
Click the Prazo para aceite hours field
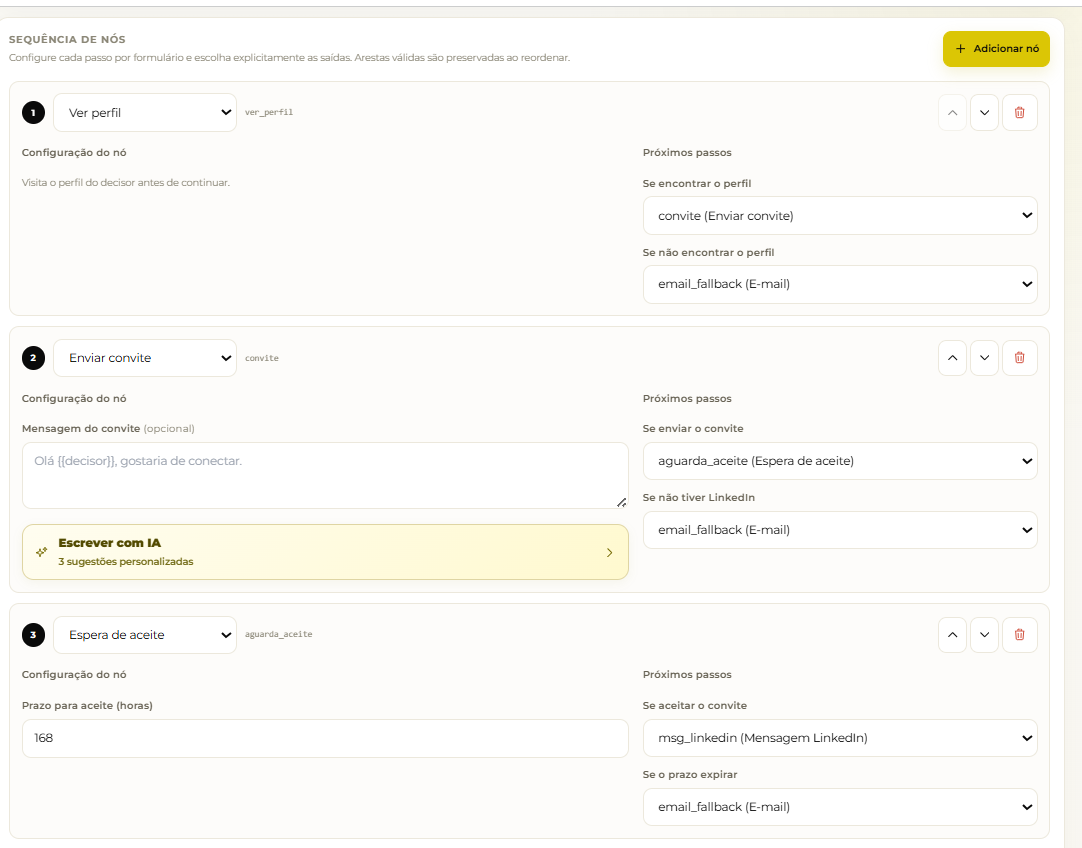tap(325, 738)
